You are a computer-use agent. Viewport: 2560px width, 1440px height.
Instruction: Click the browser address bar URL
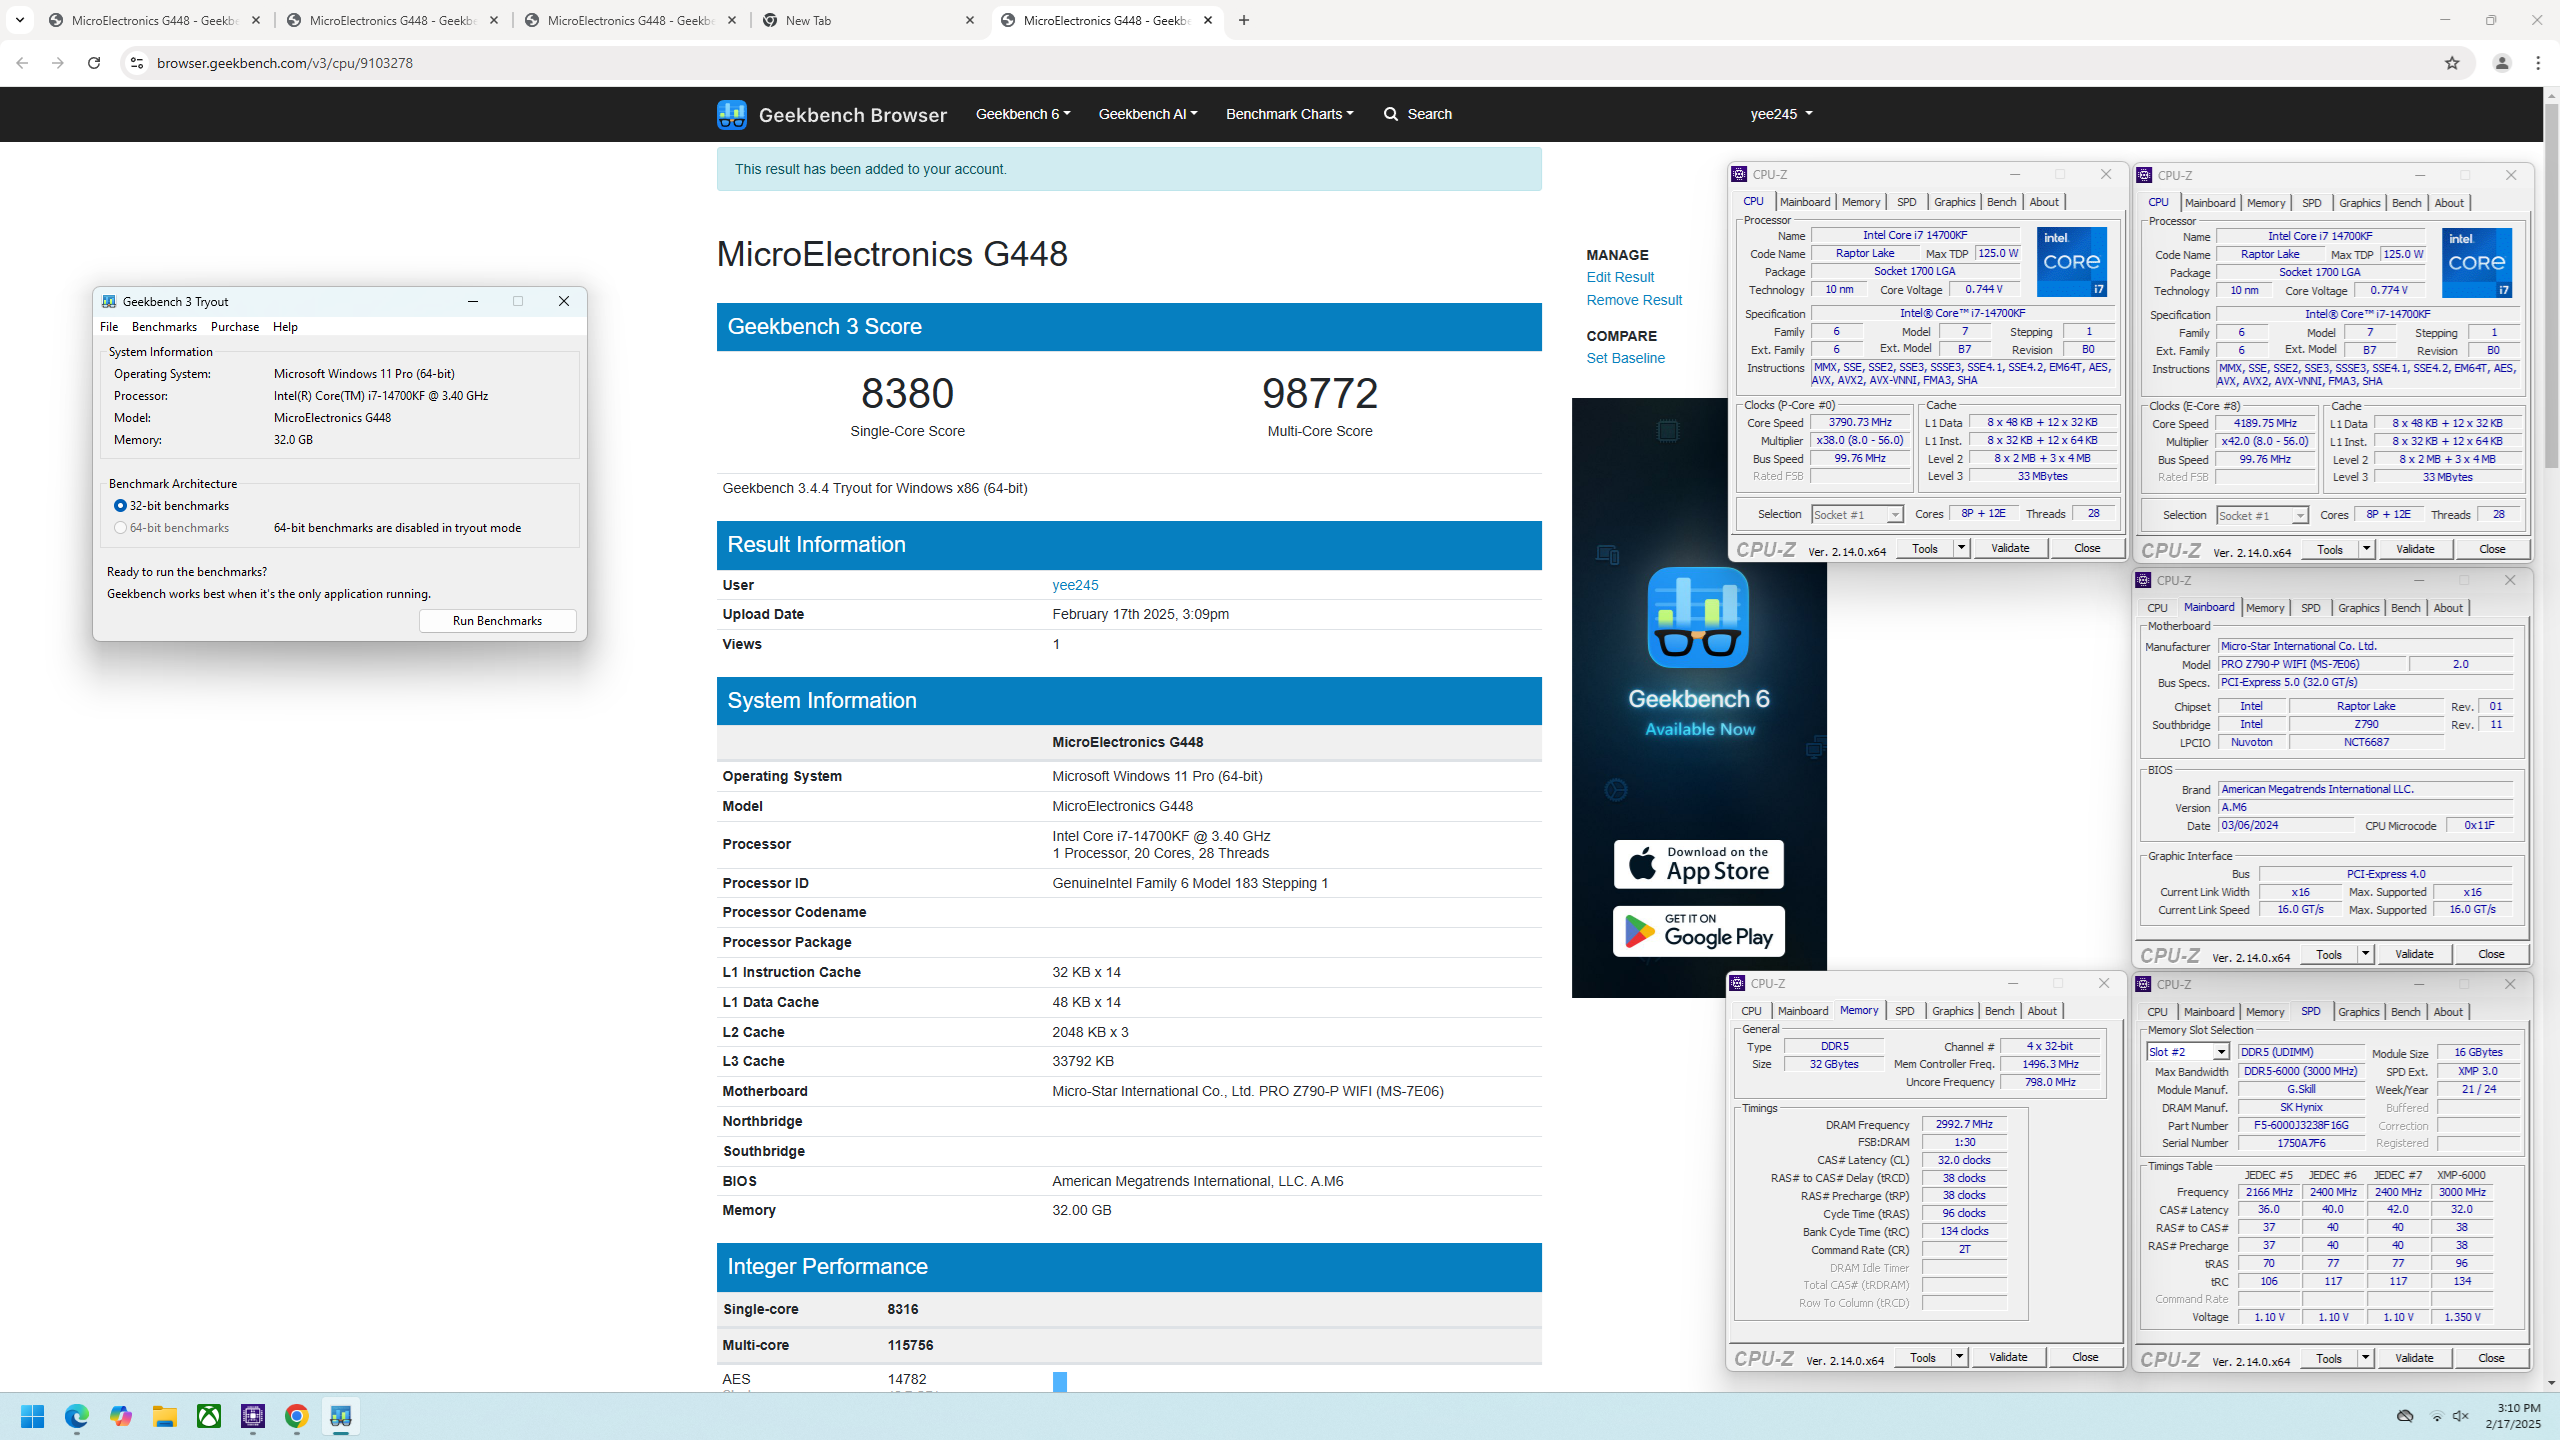(x=285, y=63)
